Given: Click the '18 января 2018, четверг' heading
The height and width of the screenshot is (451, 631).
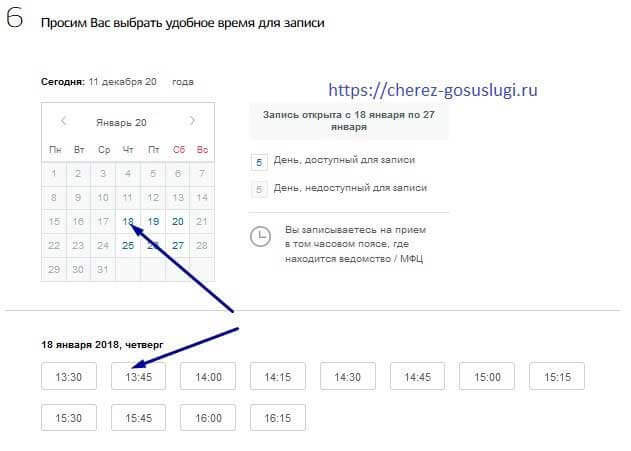Looking at the screenshot, I should coord(102,345).
